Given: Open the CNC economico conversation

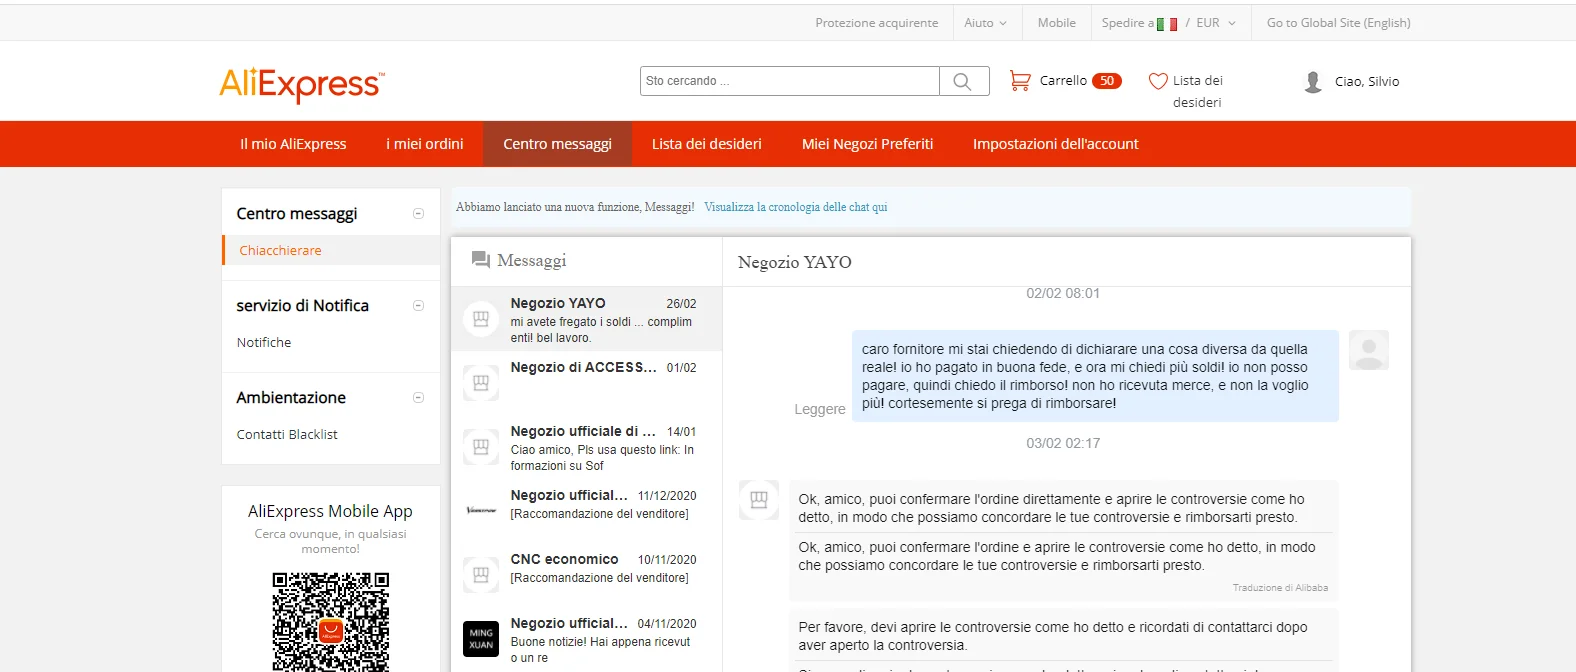Looking at the screenshot, I should 586,575.
